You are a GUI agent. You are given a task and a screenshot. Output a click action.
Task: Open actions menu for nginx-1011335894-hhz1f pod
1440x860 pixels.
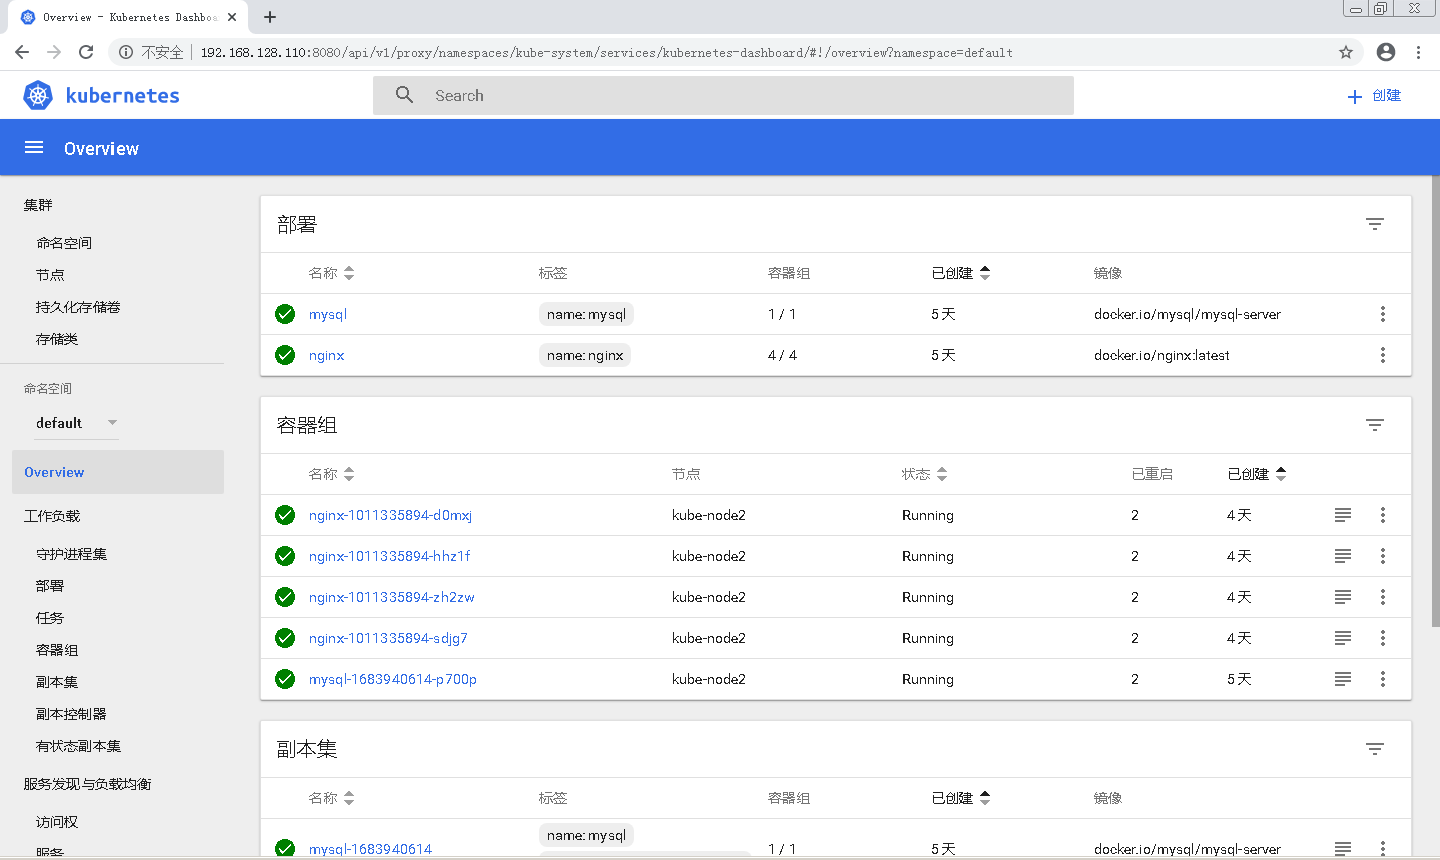tap(1383, 556)
